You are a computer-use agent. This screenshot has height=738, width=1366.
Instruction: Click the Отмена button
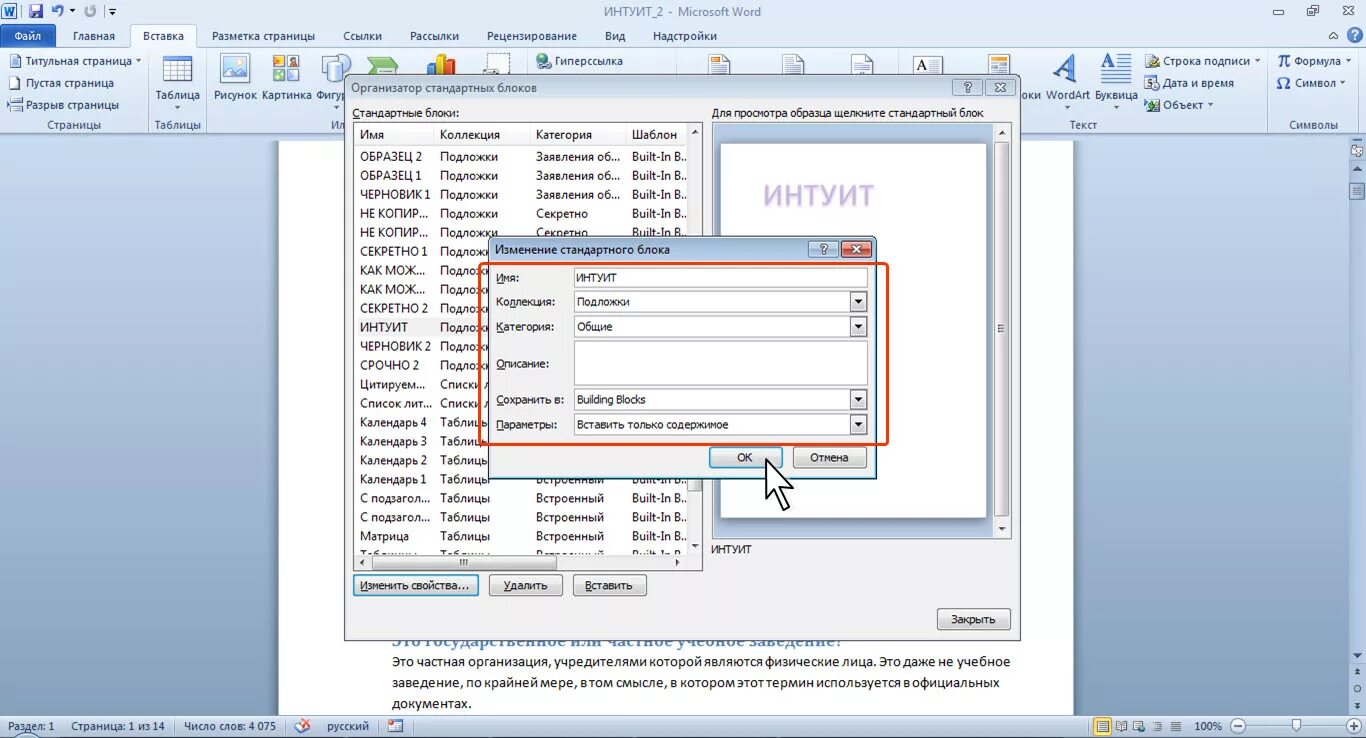829,457
